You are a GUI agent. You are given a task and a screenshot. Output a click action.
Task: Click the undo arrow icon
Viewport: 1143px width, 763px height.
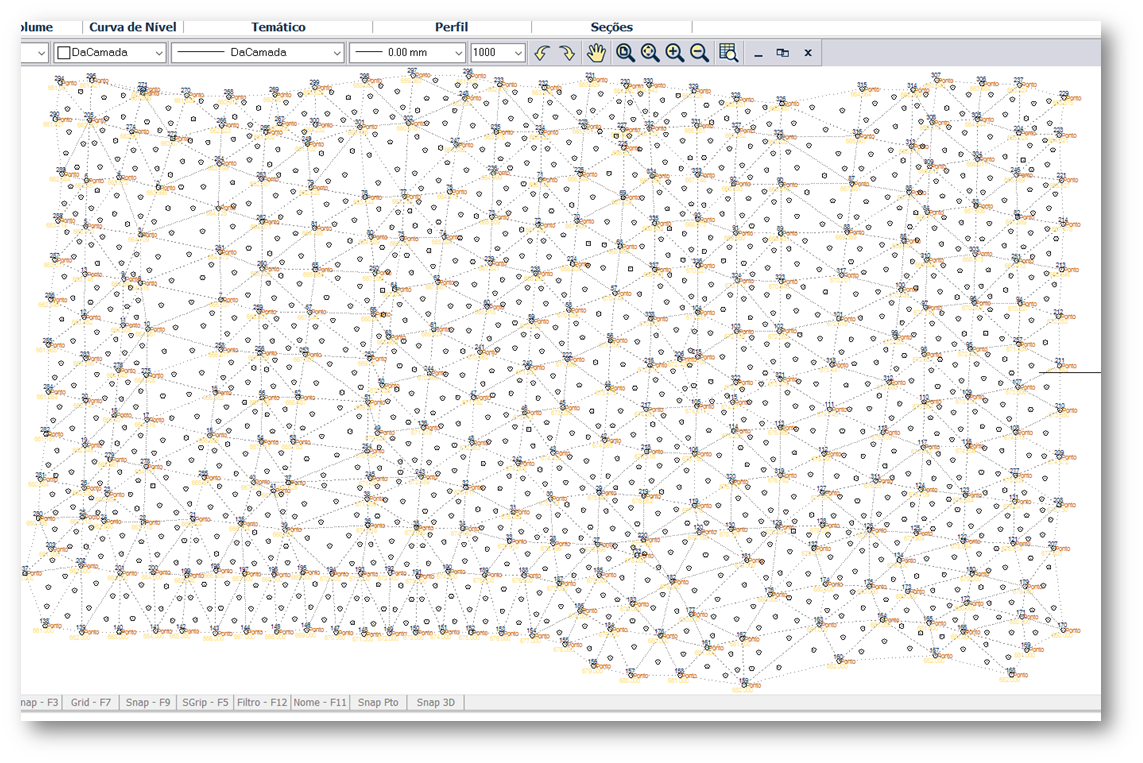[x=542, y=53]
